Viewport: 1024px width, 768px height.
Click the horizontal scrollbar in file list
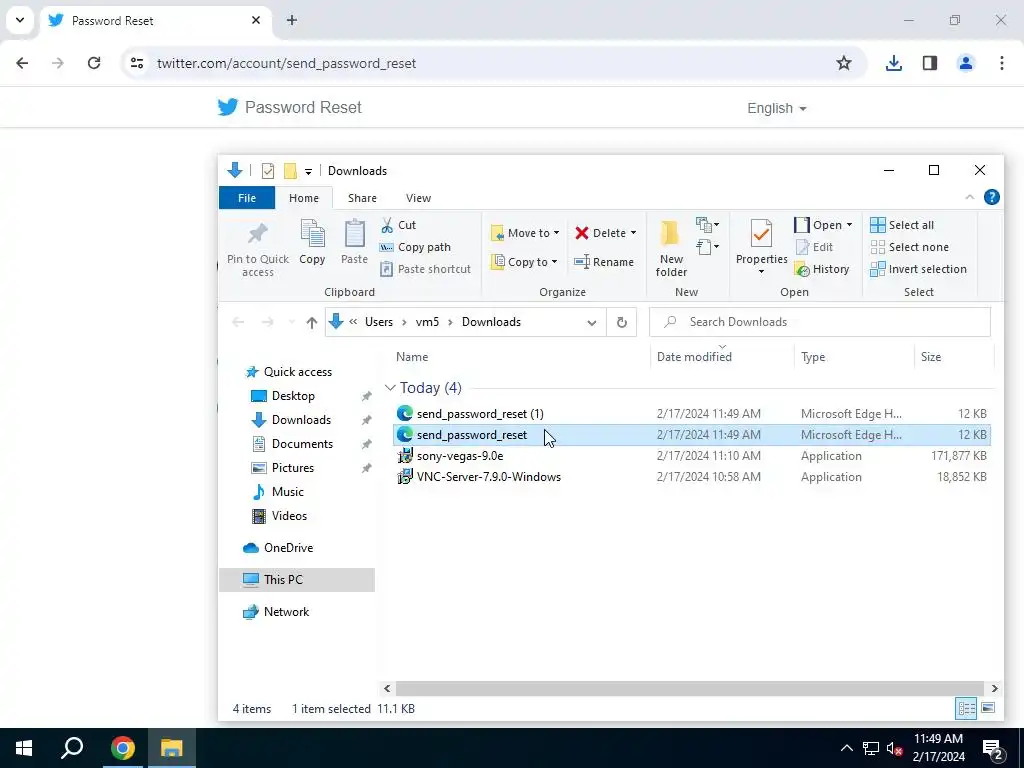(x=690, y=688)
